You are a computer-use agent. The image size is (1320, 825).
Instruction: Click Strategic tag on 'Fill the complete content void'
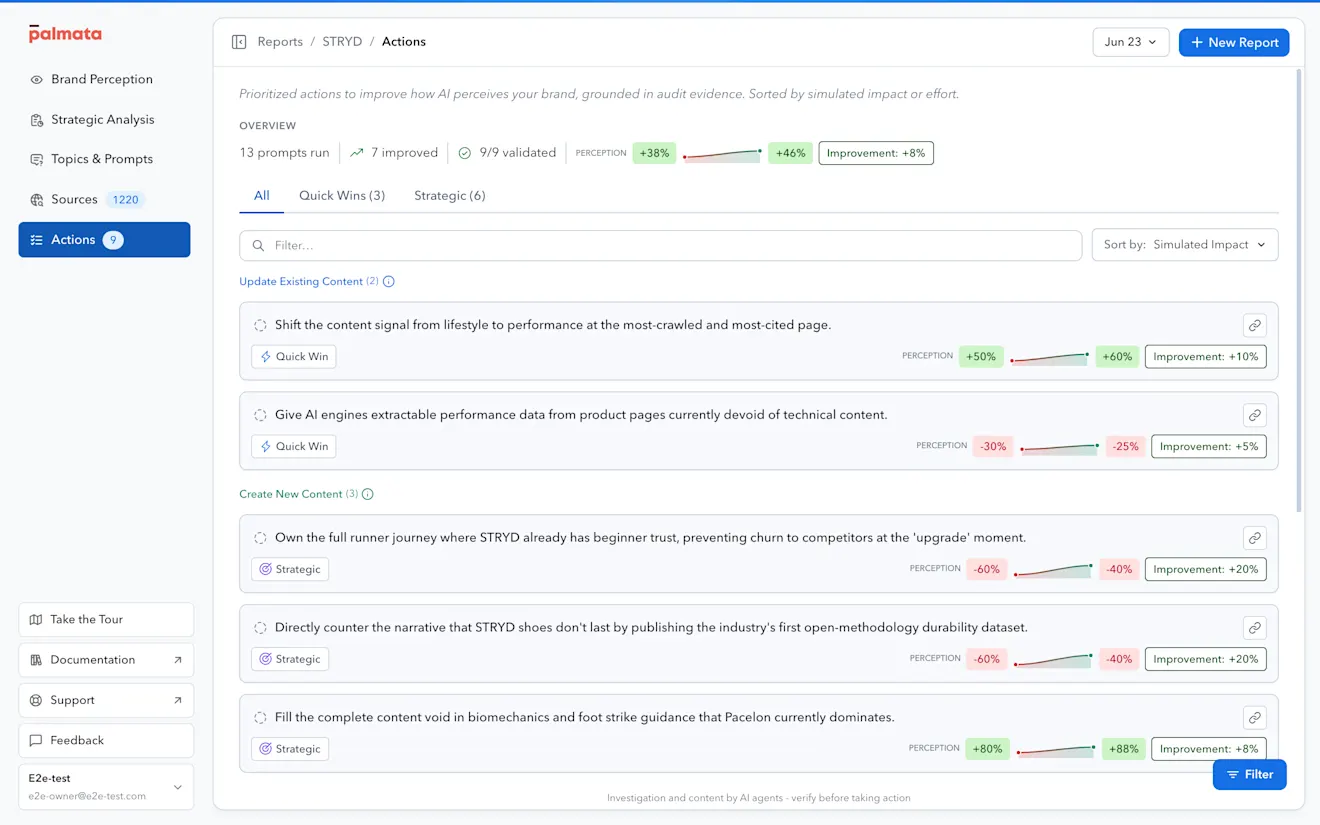pos(290,749)
